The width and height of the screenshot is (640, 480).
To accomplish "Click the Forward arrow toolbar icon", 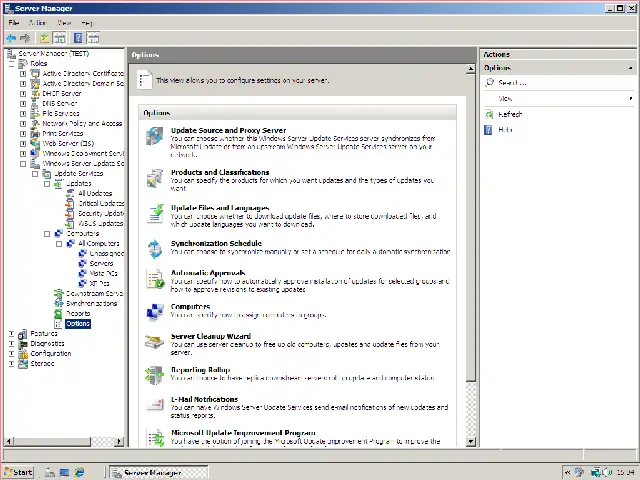I will (25, 38).
